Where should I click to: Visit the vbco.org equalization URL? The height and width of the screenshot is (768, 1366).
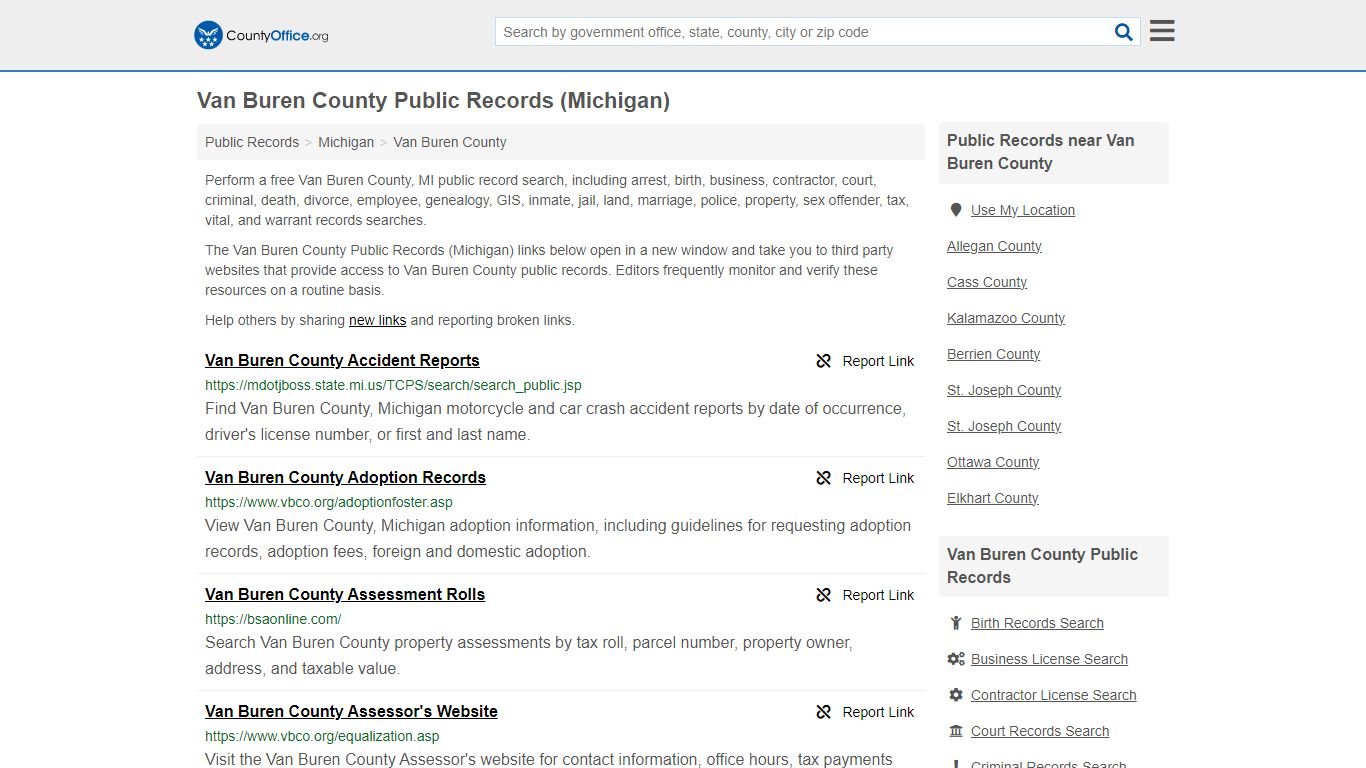(x=322, y=736)
